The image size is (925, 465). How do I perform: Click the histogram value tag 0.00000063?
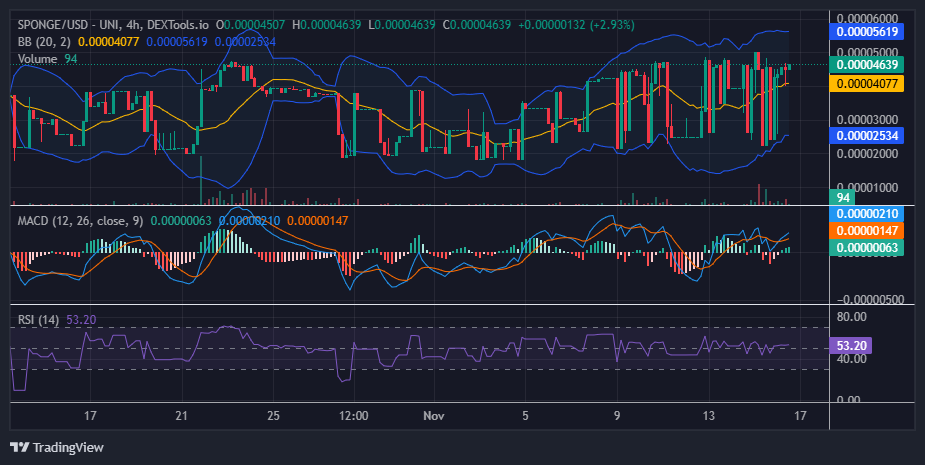[867, 248]
